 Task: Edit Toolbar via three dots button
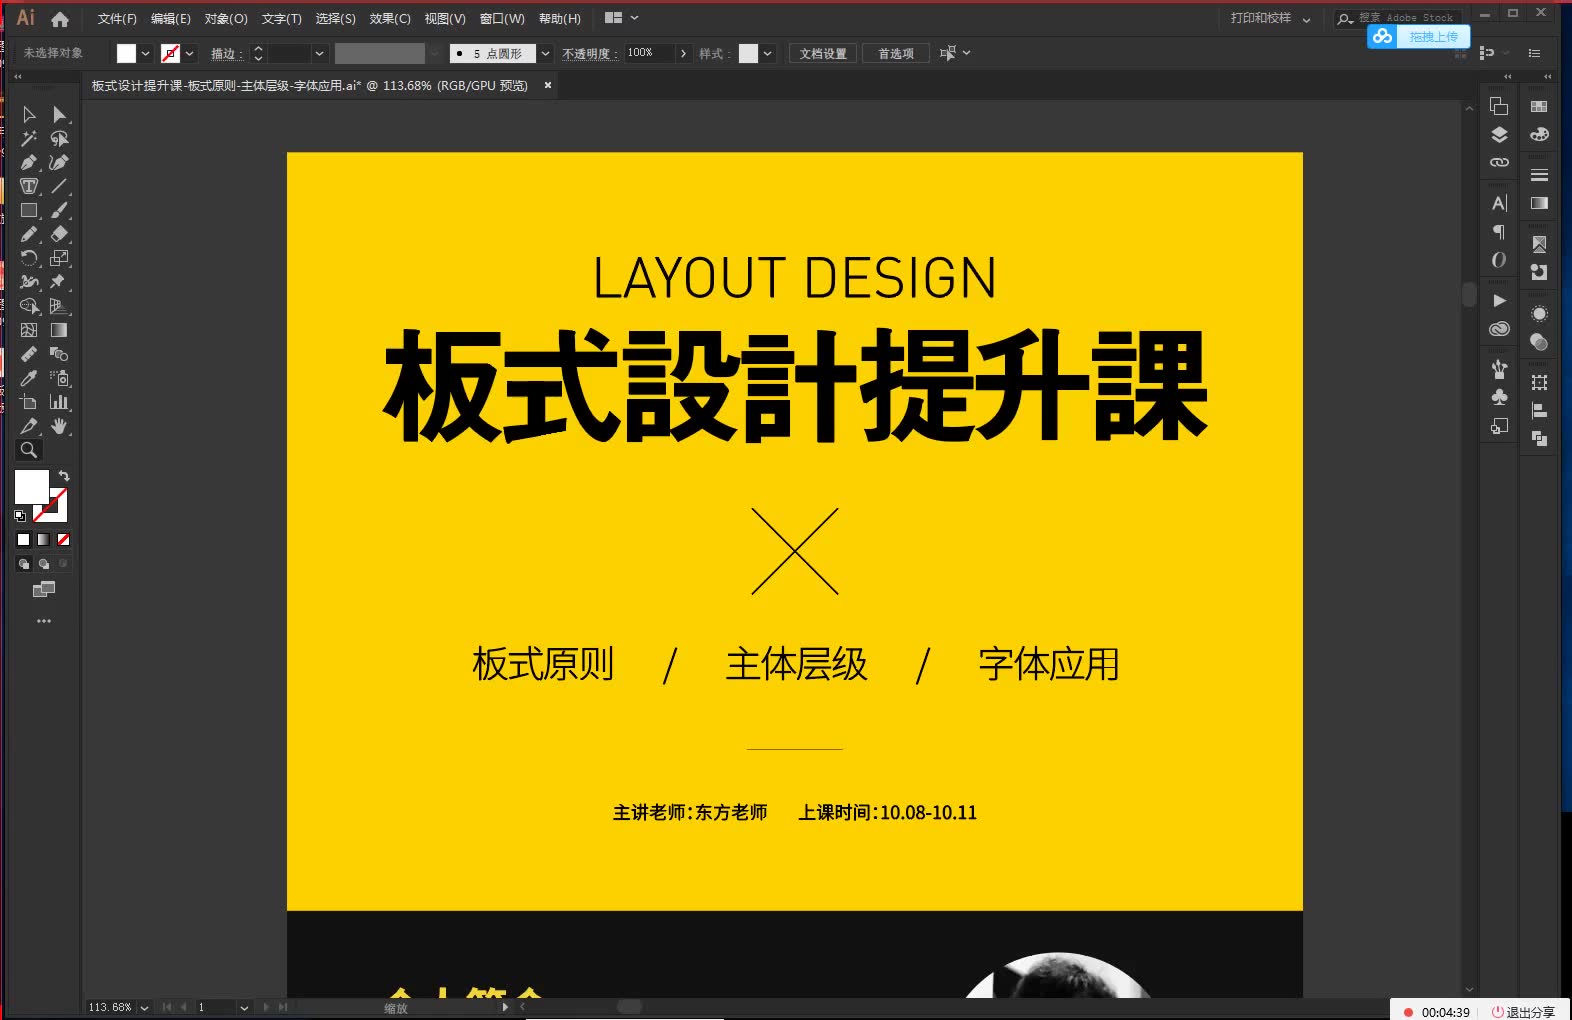(43, 621)
